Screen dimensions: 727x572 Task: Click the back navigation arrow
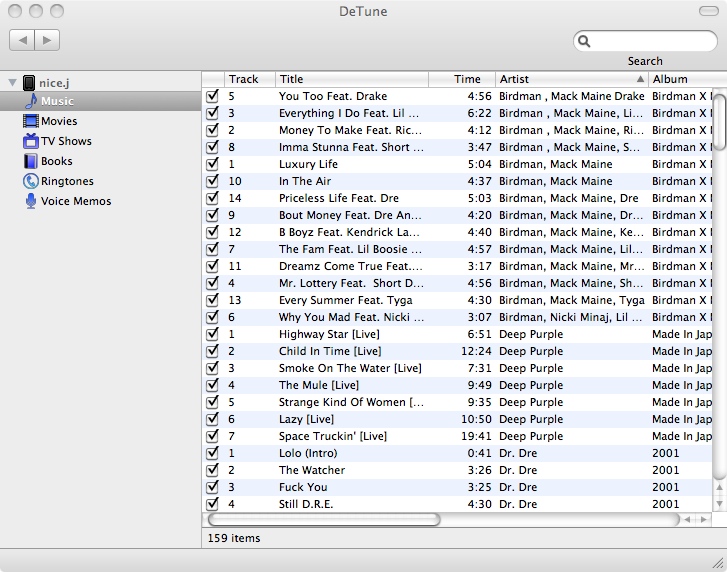tap(22, 40)
